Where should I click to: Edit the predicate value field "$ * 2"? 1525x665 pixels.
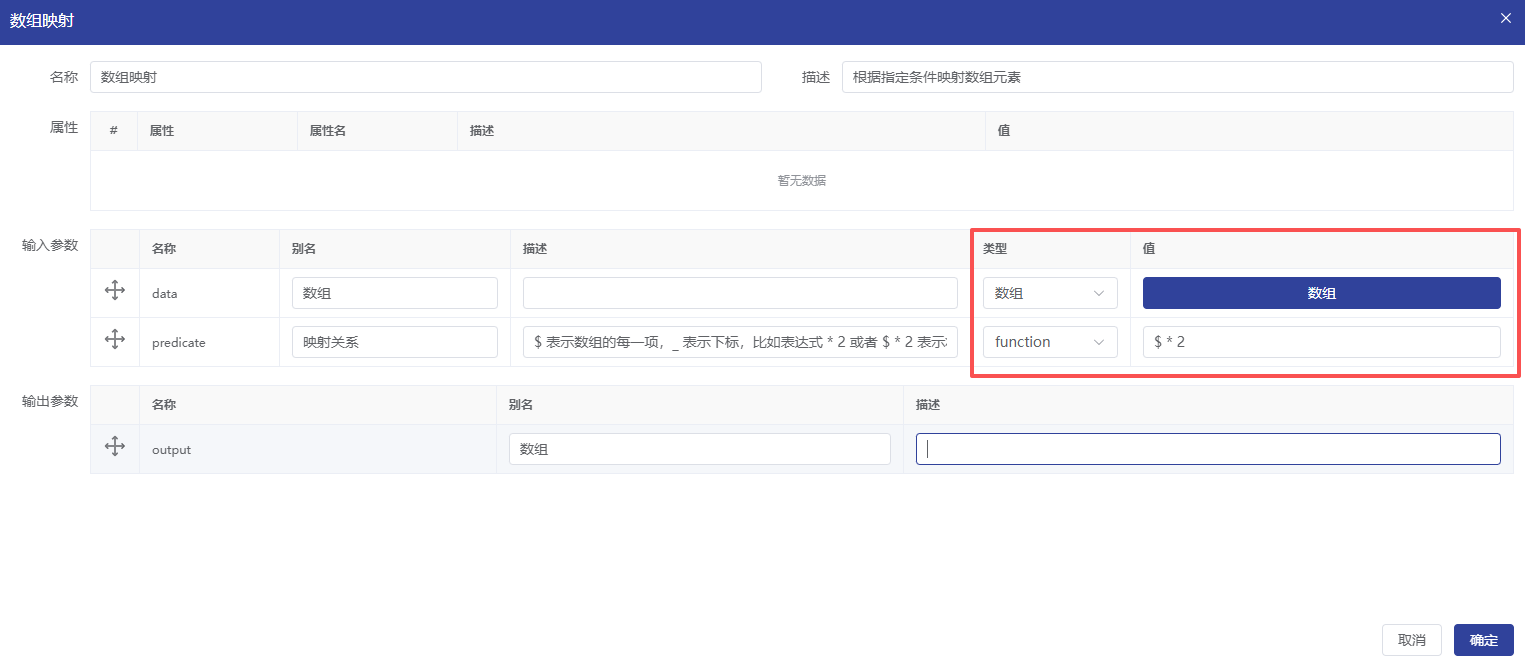[x=1321, y=342]
